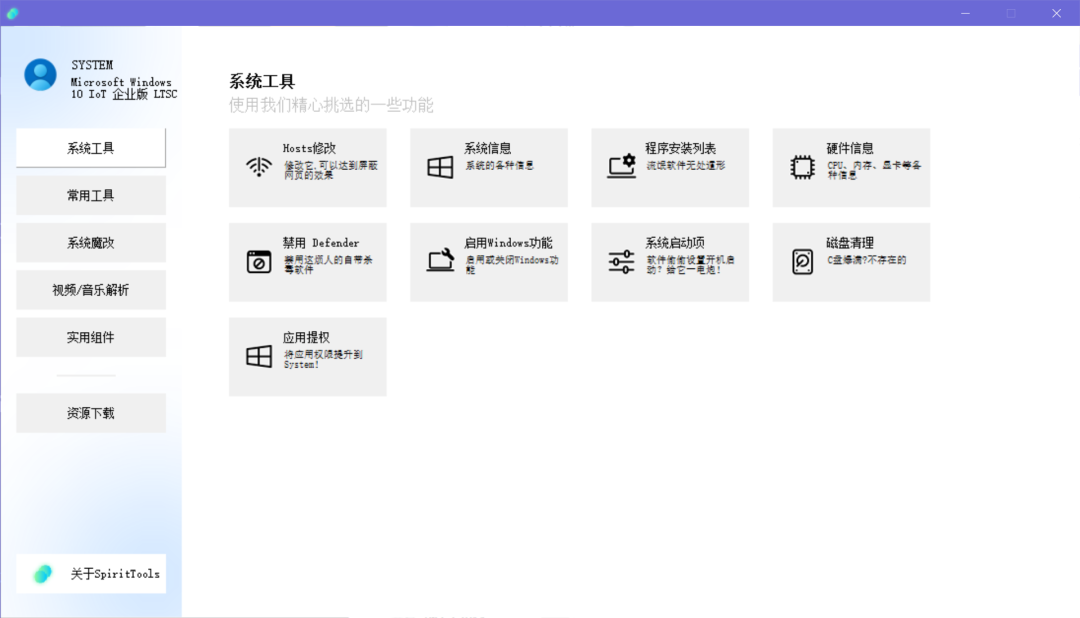Click the 启用Windows功能 laptop wrench icon

(x=440, y=260)
